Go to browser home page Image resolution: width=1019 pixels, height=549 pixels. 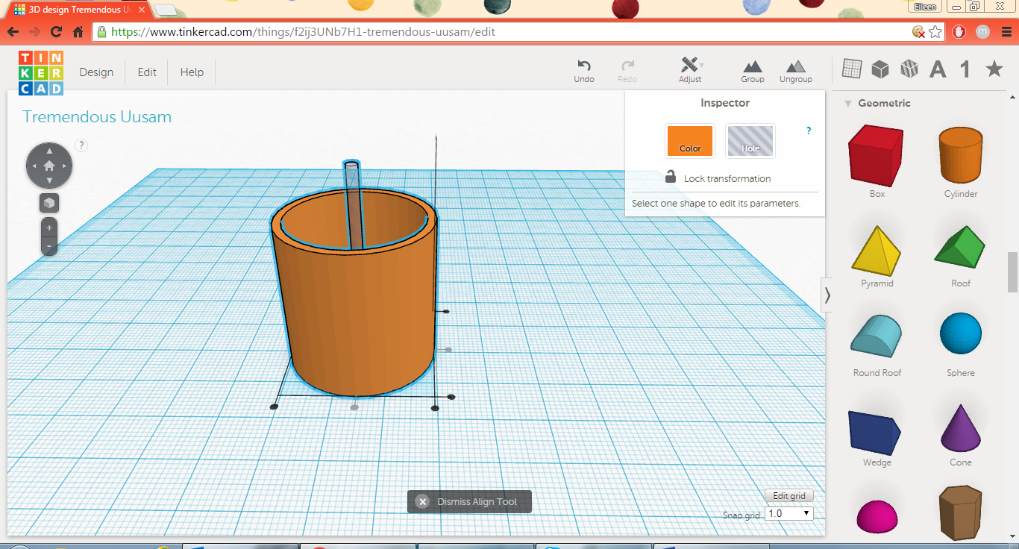78,32
